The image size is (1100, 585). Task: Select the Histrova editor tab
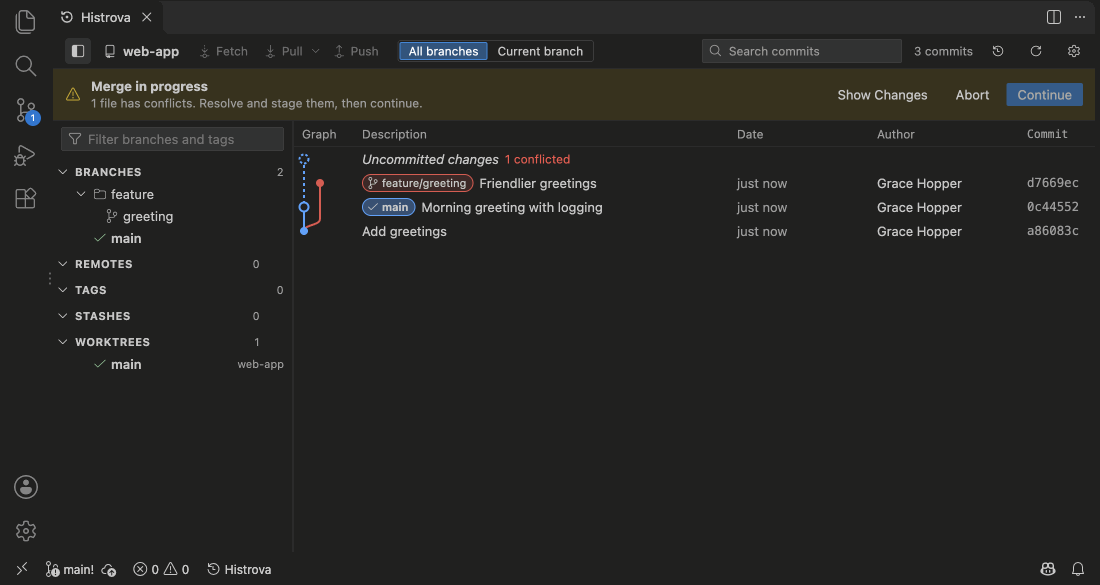(x=106, y=17)
